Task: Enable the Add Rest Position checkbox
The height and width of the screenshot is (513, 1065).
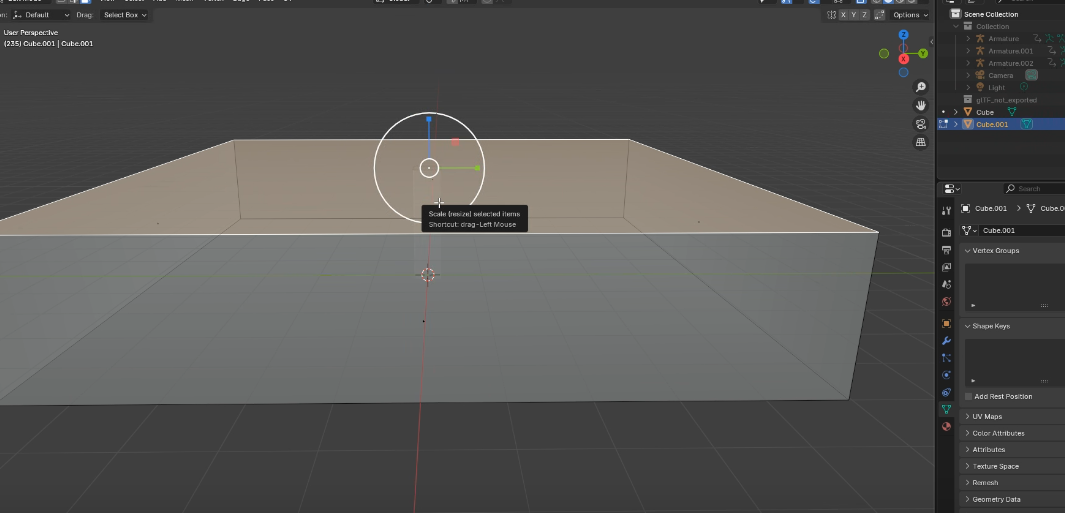Action: pyautogui.click(x=968, y=396)
